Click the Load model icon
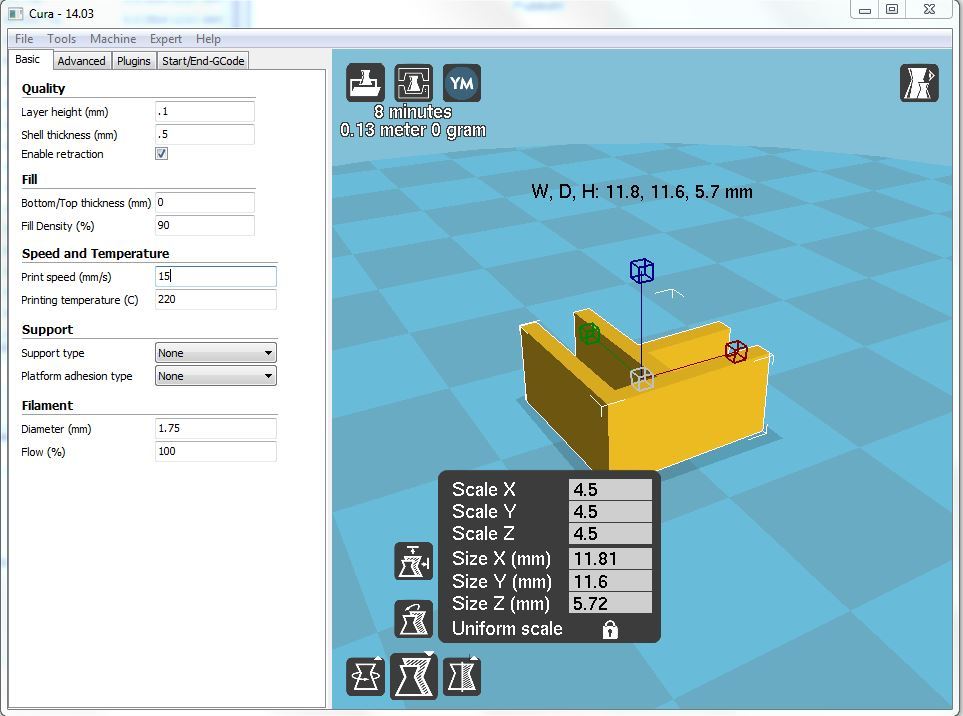963x716 pixels. pos(365,83)
